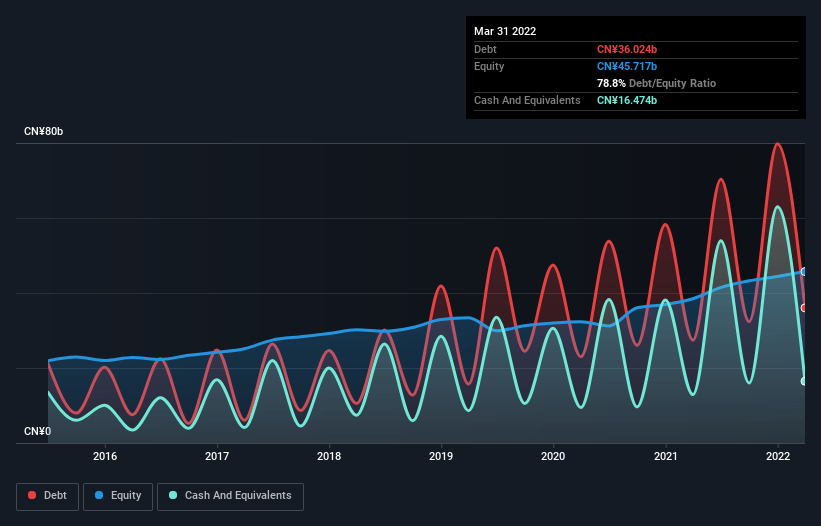Click the 2019 x-axis label

click(441, 456)
